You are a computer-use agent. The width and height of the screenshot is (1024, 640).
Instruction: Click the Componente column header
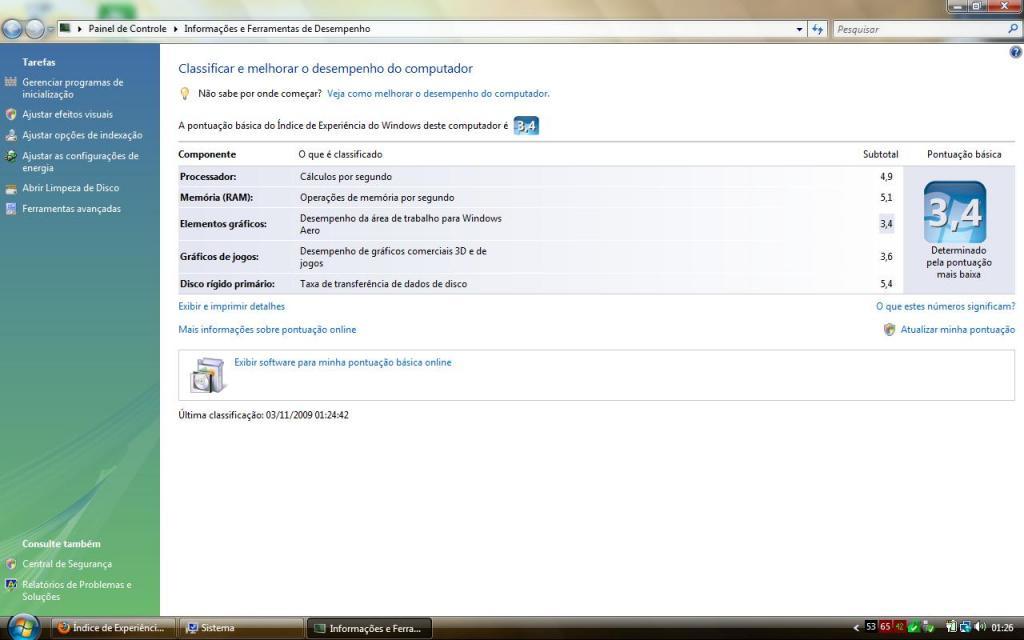tap(207, 155)
